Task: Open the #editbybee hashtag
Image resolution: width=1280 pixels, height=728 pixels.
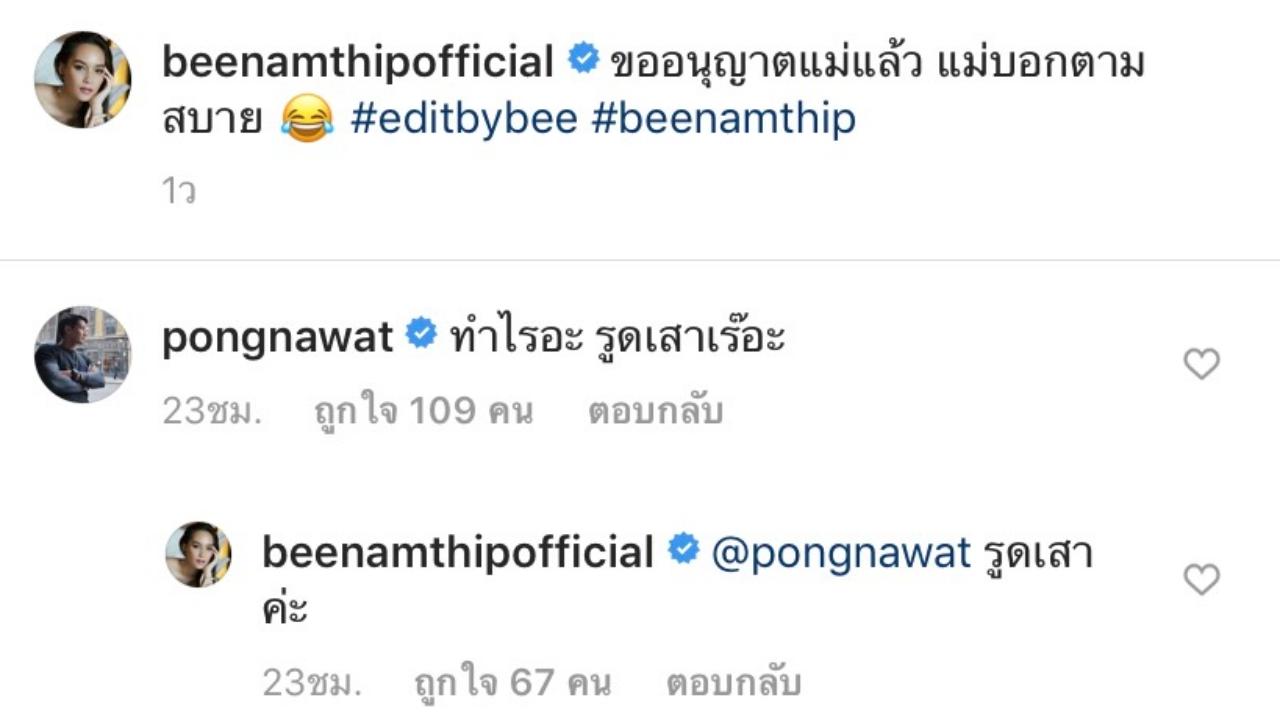Action: (464, 119)
